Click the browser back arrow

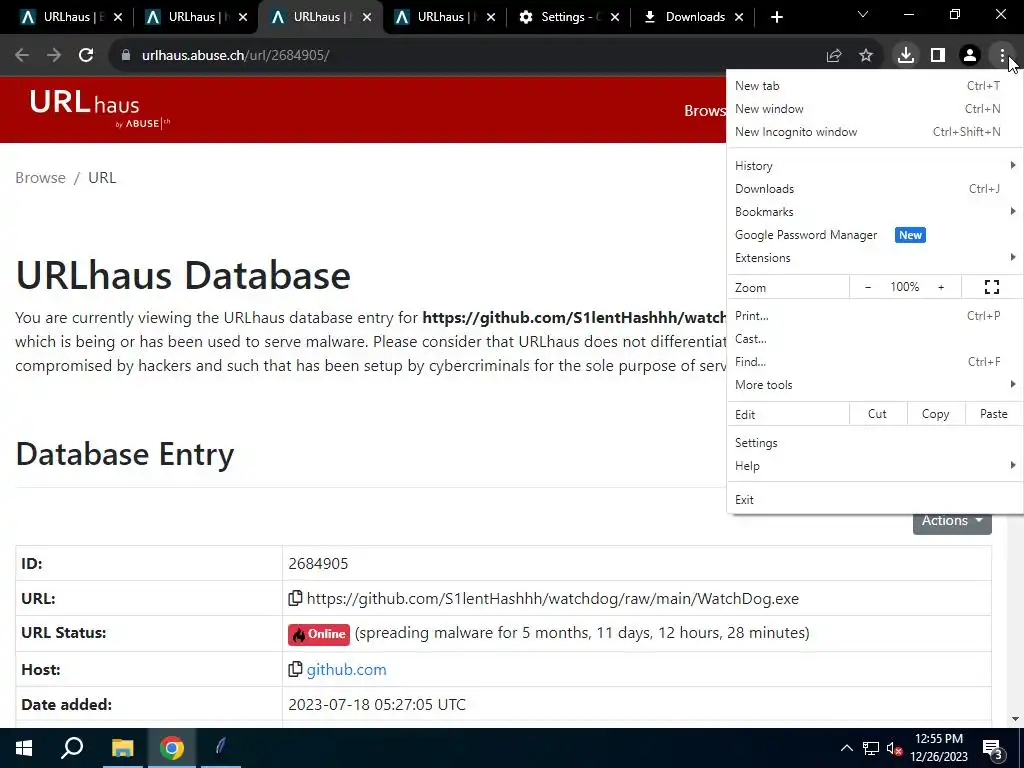pyautogui.click(x=22, y=56)
